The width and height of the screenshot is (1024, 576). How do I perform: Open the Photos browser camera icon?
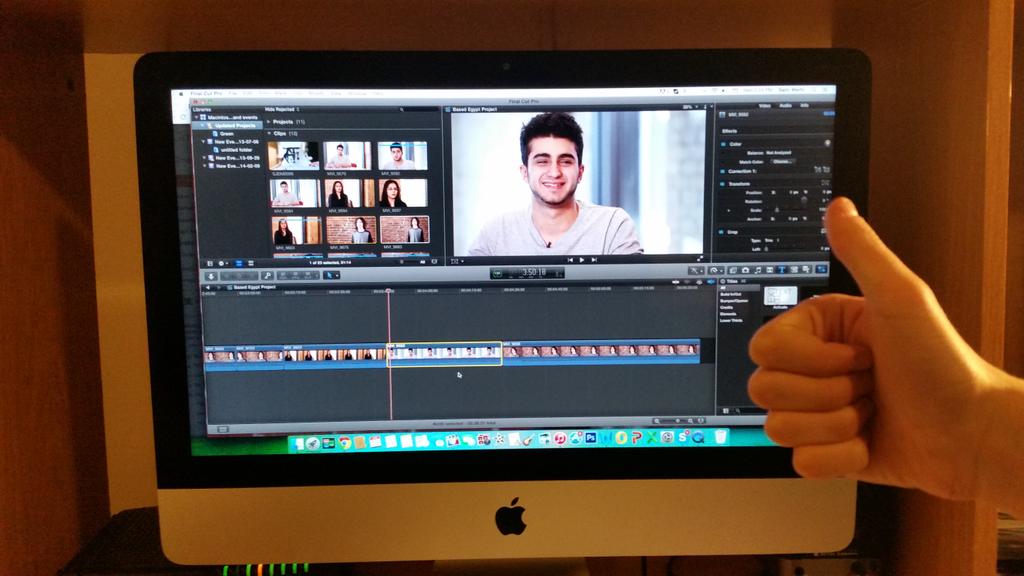point(745,270)
